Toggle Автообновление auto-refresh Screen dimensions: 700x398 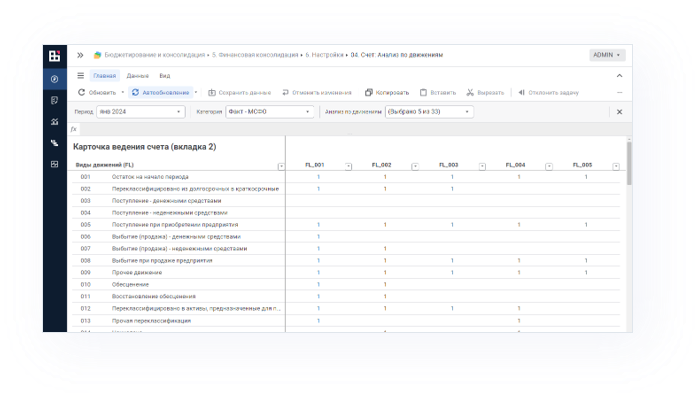[161, 93]
